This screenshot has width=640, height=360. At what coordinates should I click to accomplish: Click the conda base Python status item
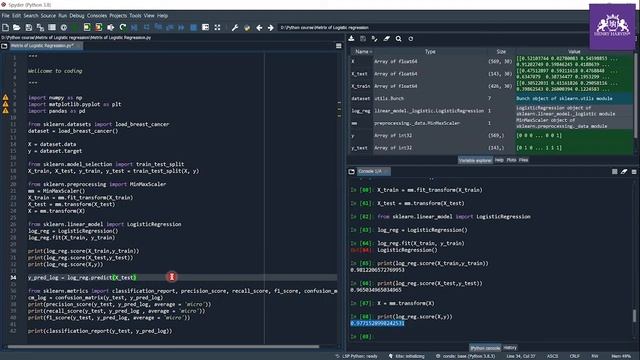pos(465,356)
